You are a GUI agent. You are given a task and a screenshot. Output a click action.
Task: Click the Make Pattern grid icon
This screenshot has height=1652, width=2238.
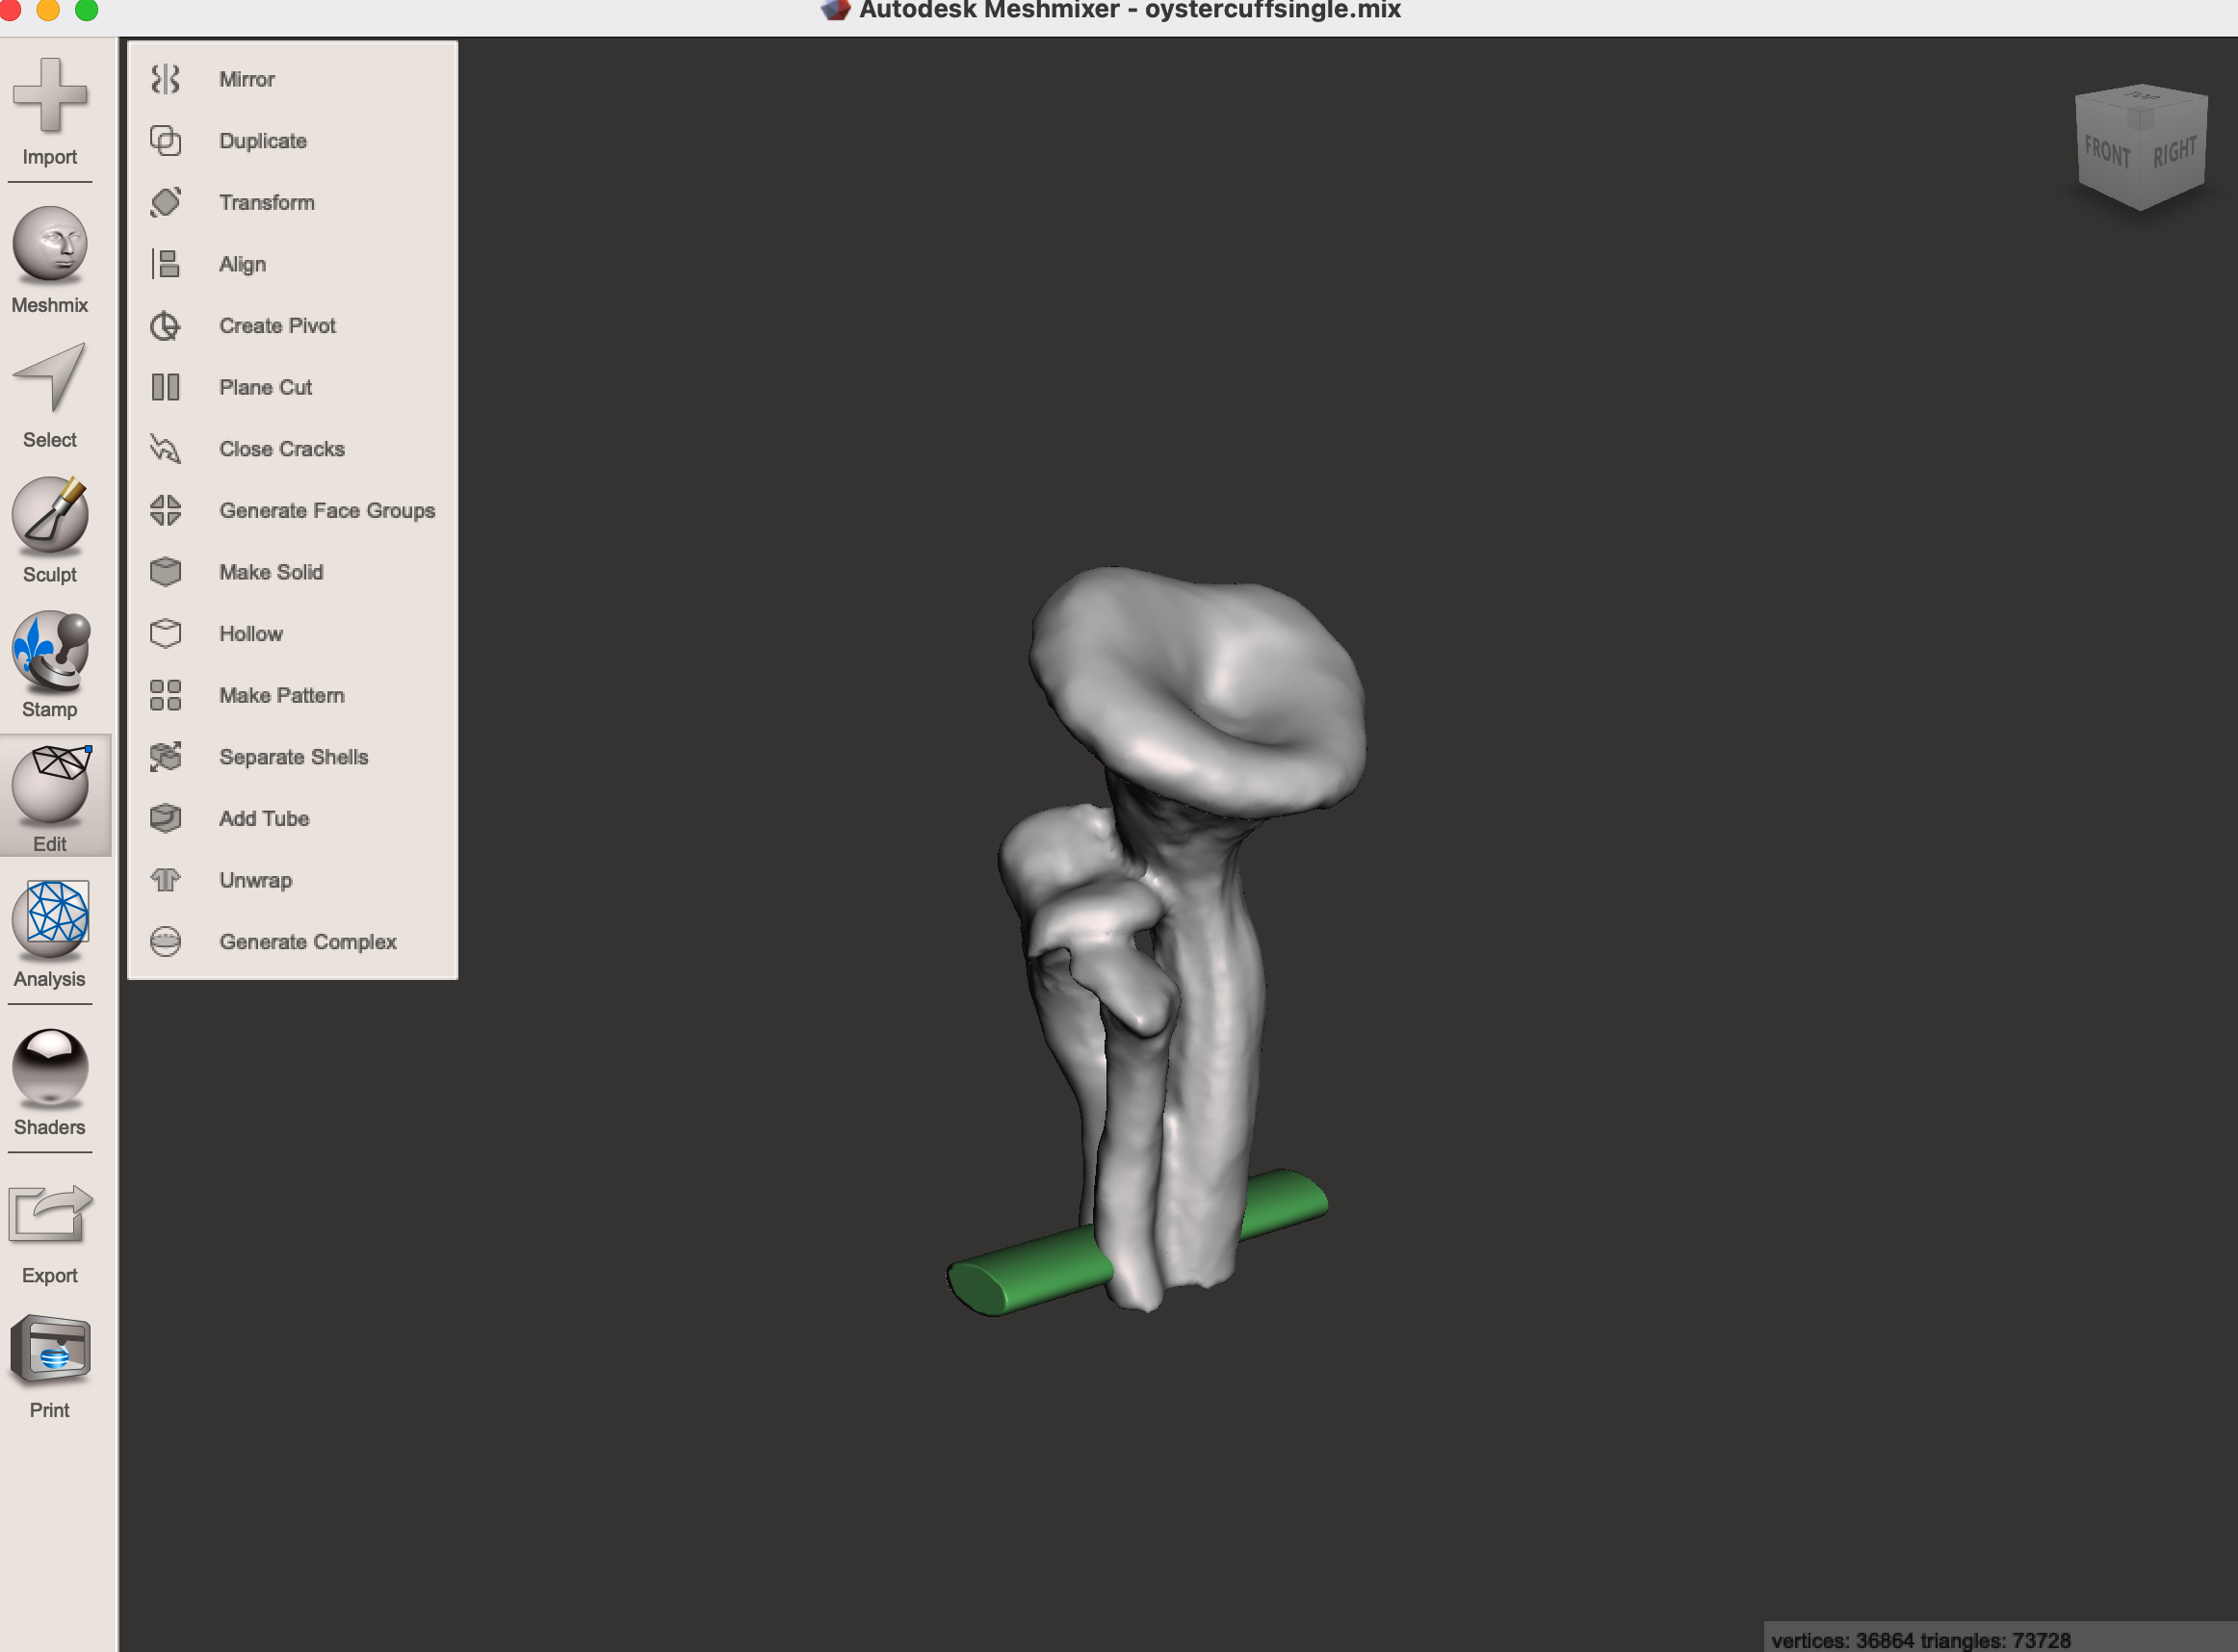(x=165, y=695)
